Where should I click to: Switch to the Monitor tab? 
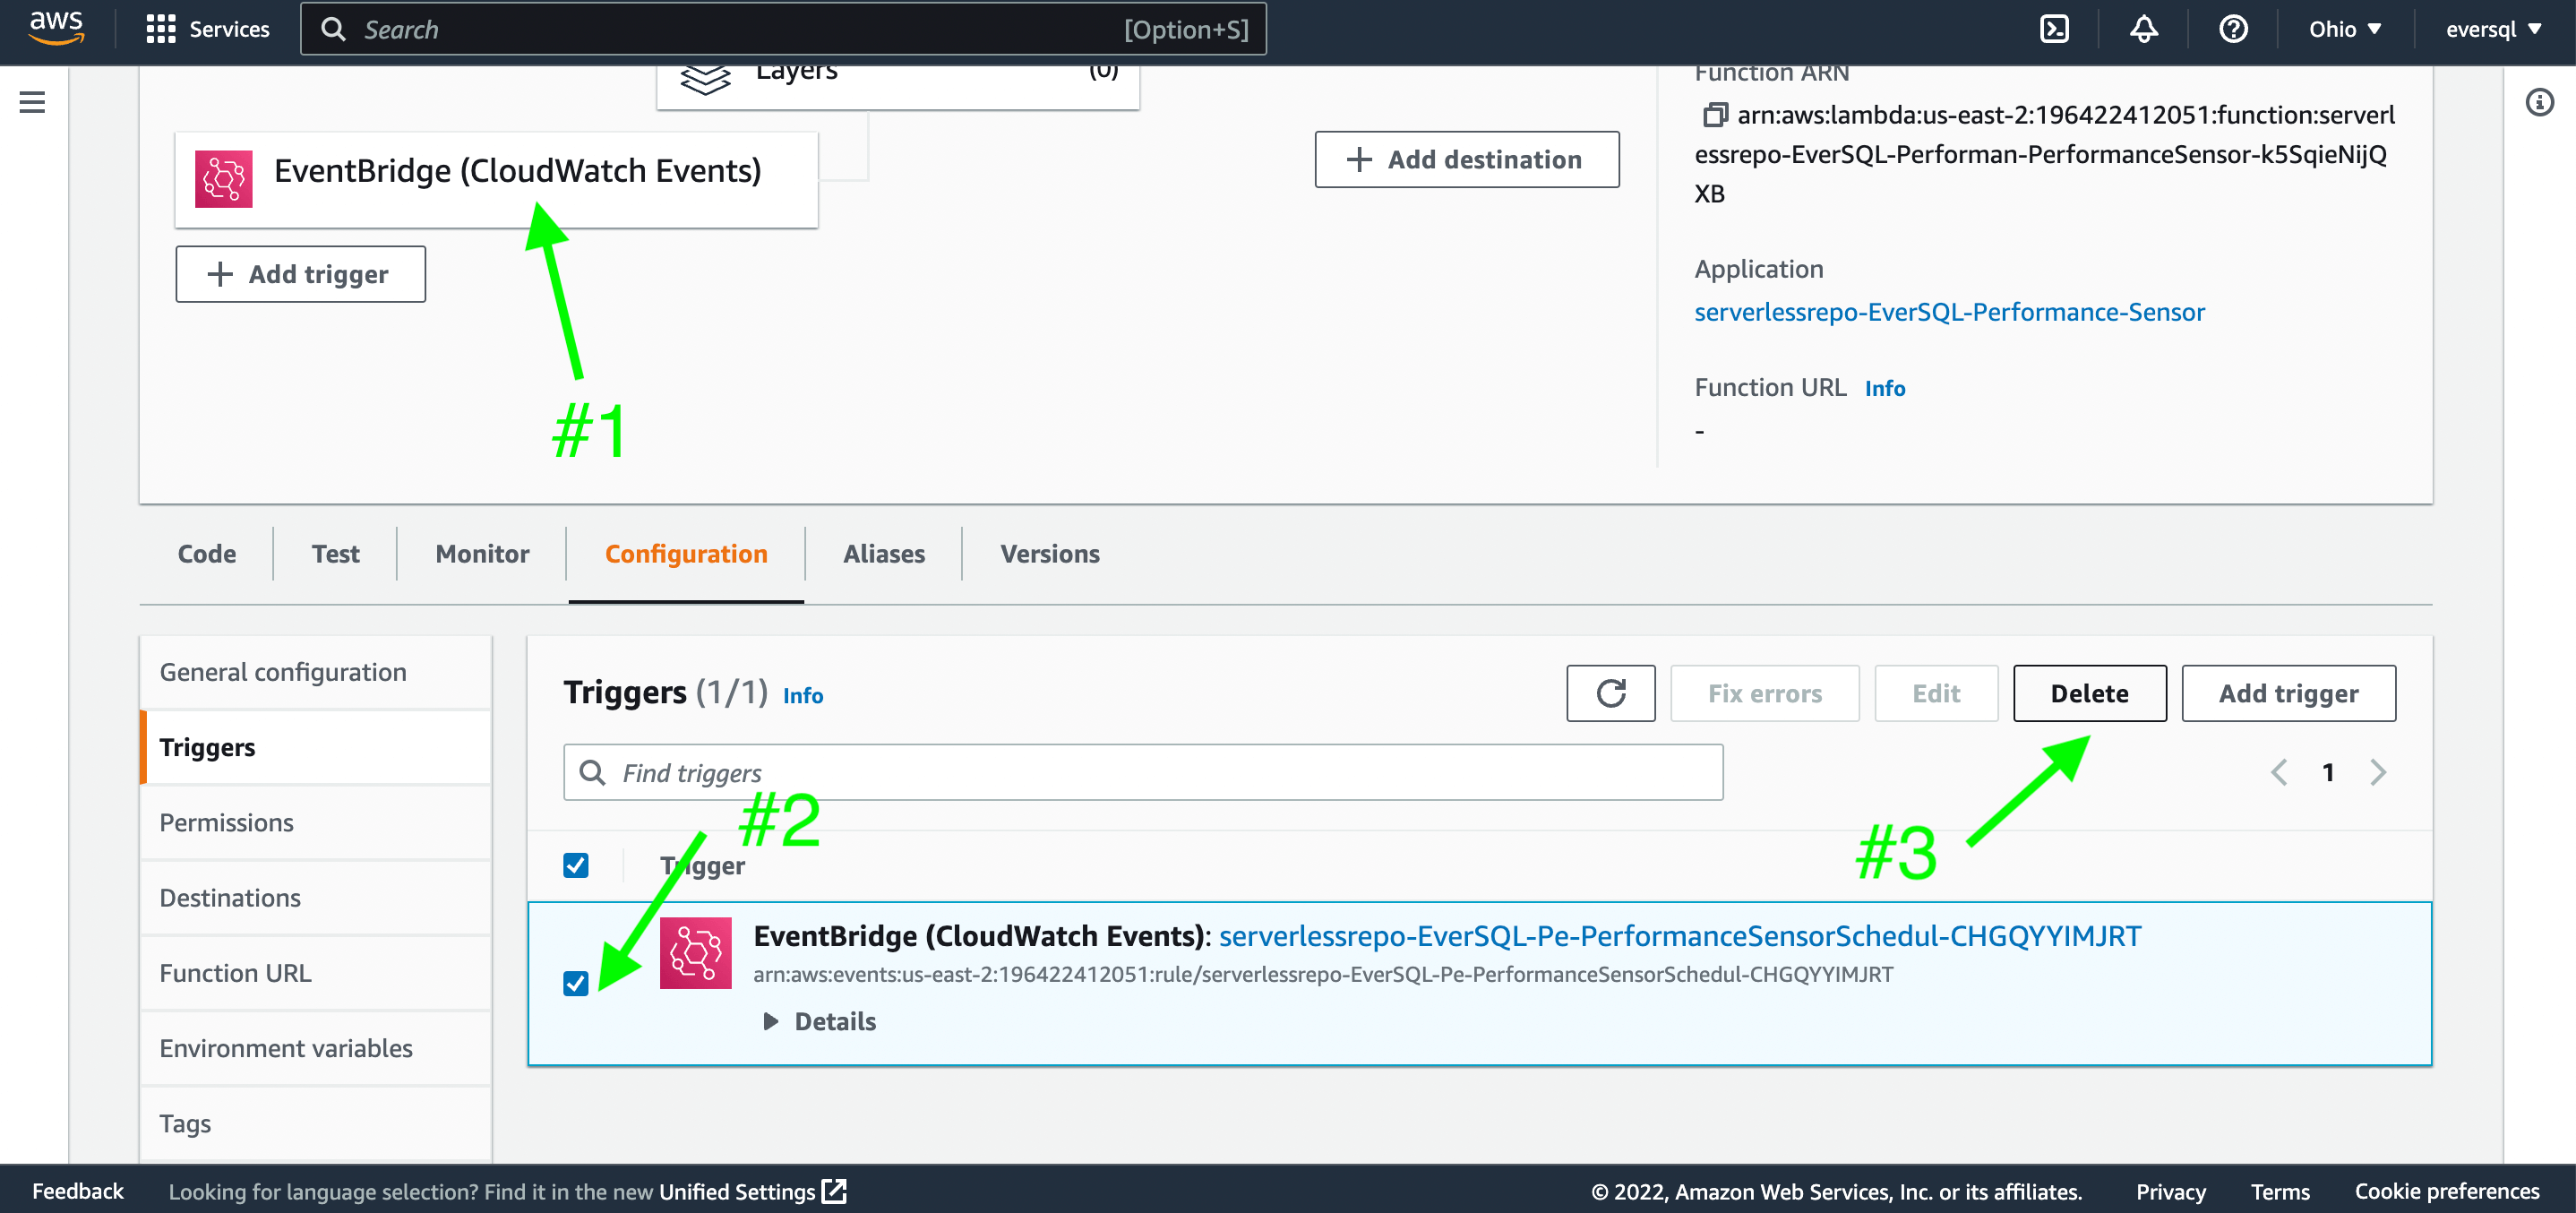(482, 553)
